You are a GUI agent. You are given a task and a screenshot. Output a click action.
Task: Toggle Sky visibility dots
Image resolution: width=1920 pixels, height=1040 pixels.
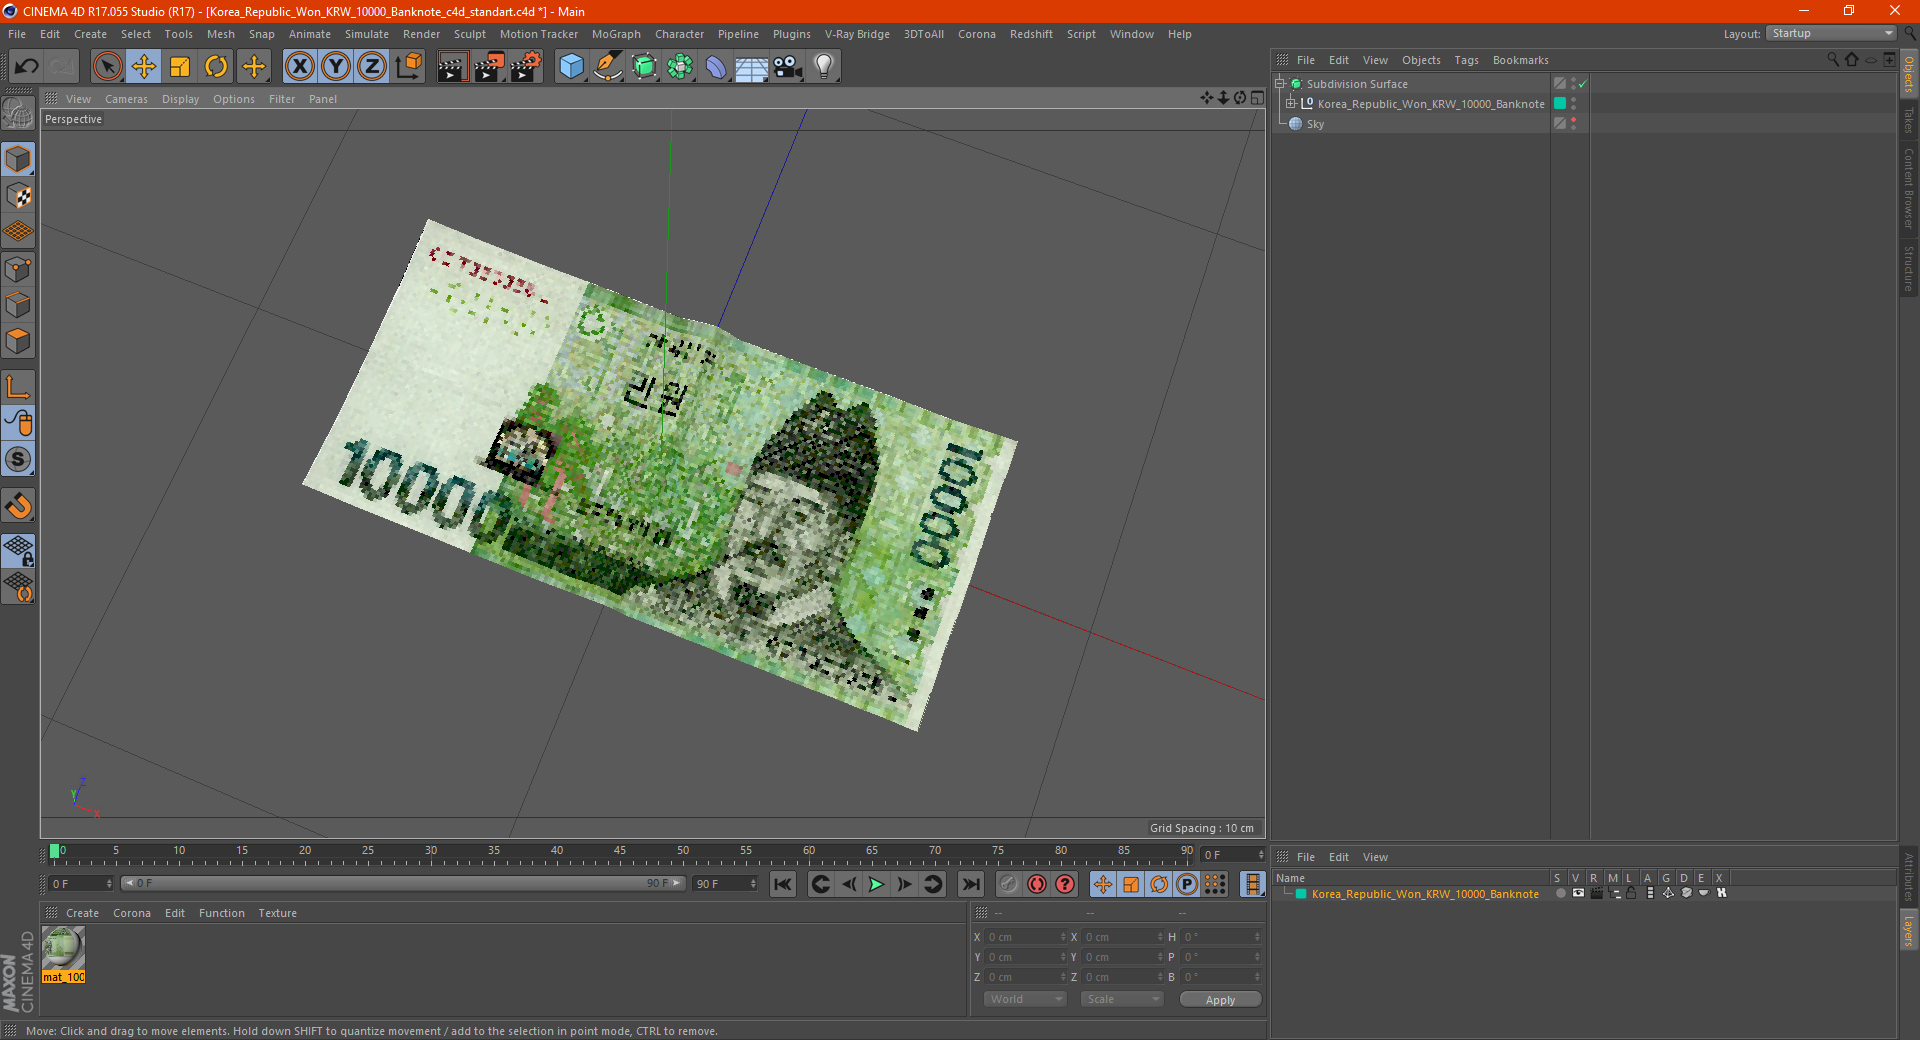coord(1573,123)
